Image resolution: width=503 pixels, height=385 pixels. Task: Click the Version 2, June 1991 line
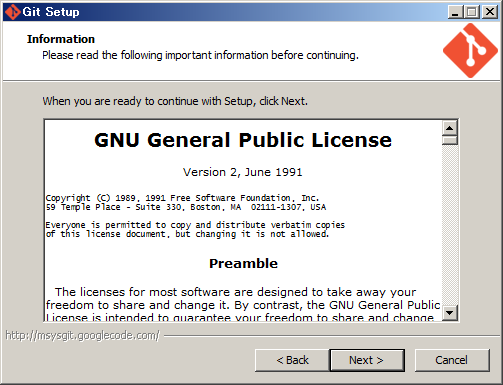point(243,172)
